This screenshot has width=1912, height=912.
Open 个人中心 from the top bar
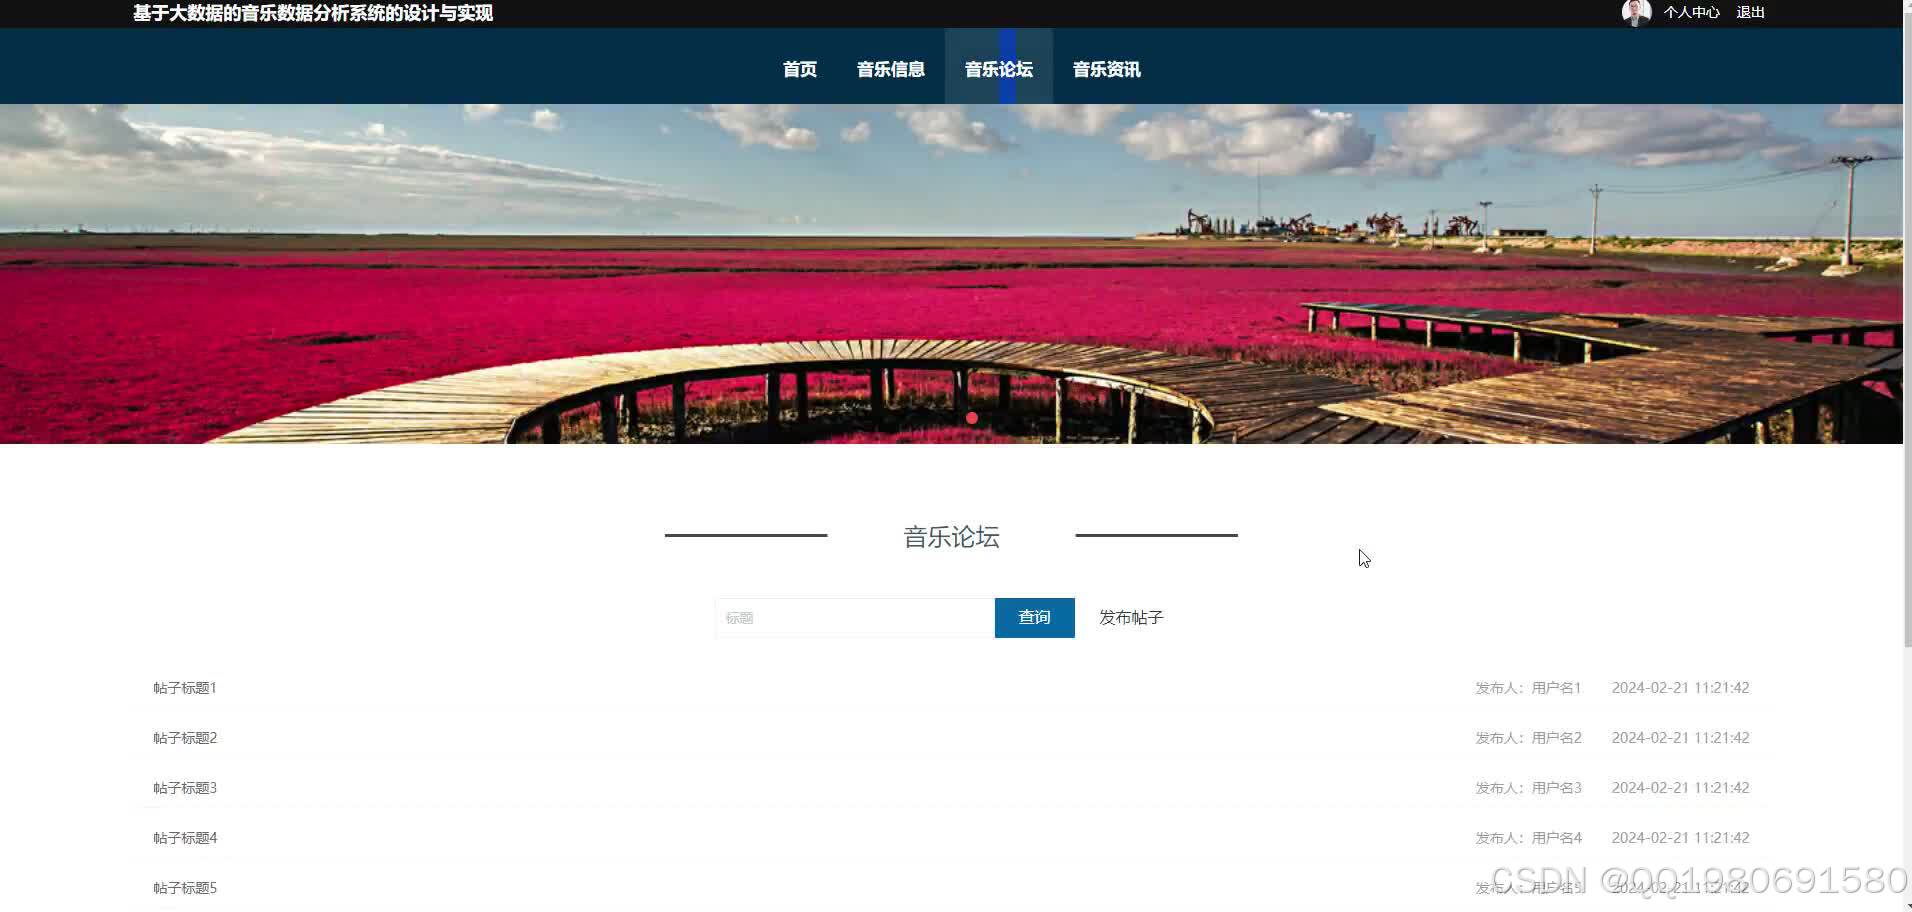(1692, 12)
